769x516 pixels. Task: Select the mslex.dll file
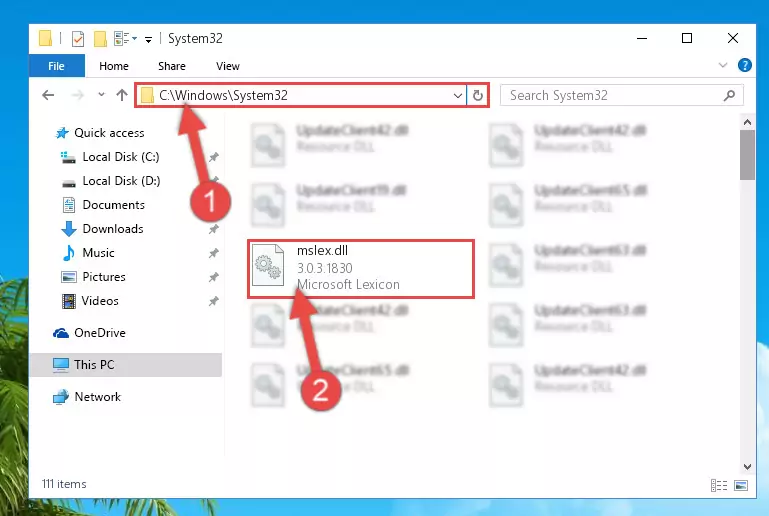(361, 268)
